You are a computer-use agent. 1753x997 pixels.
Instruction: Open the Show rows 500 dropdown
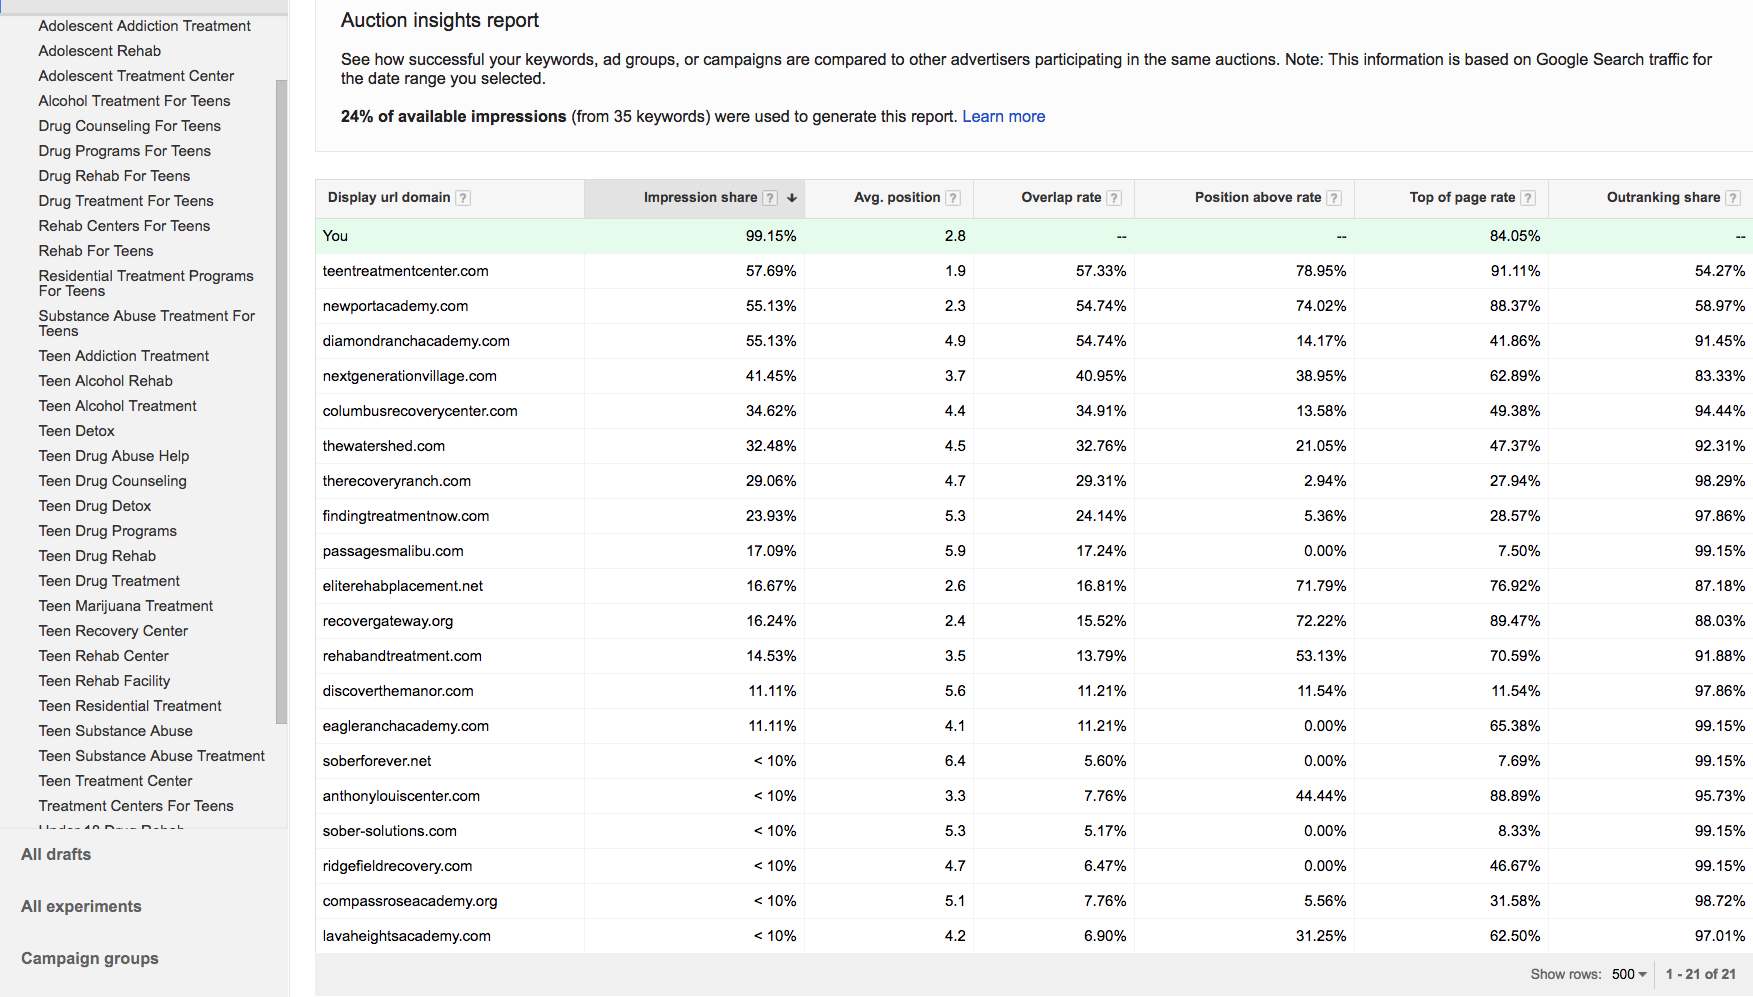[1629, 974]
